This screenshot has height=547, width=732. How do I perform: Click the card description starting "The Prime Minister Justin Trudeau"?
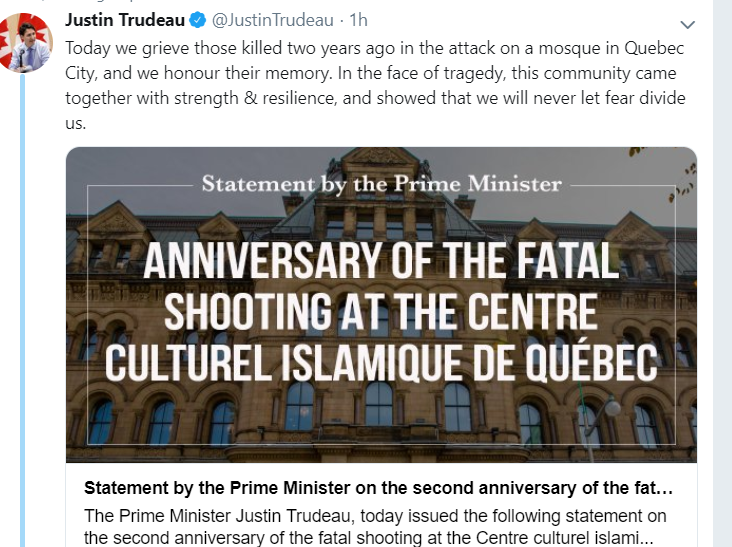(x=375, y=526)
